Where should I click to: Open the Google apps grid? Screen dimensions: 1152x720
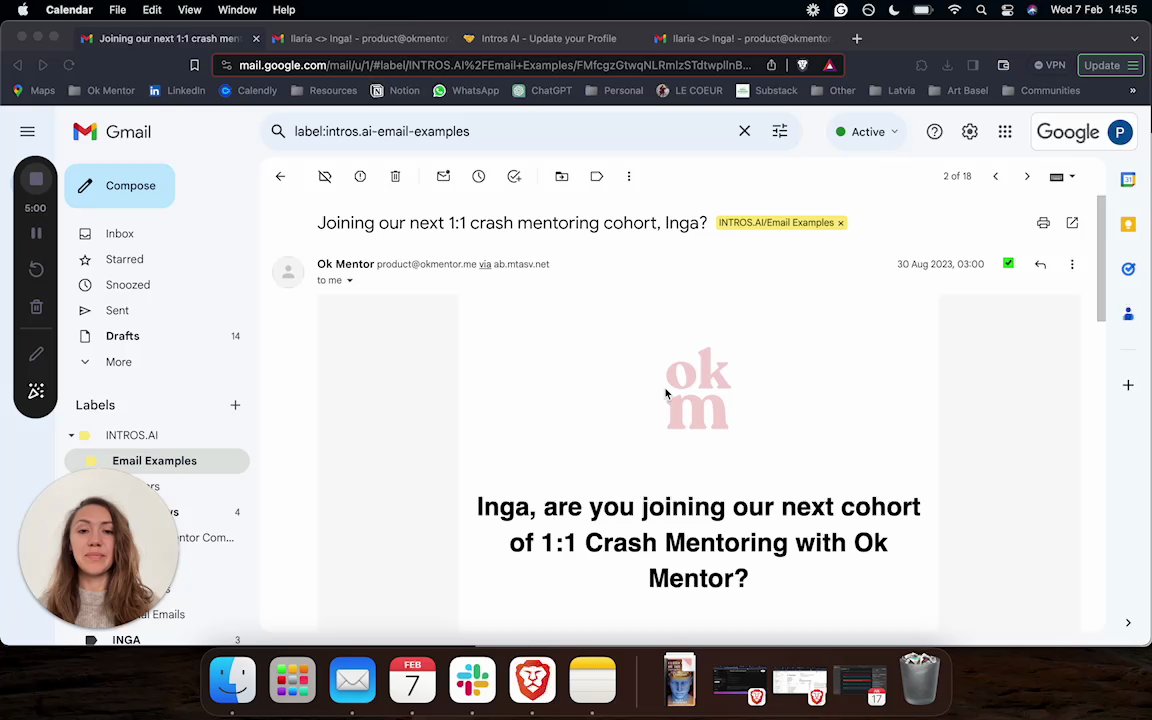pos(1005,132)
